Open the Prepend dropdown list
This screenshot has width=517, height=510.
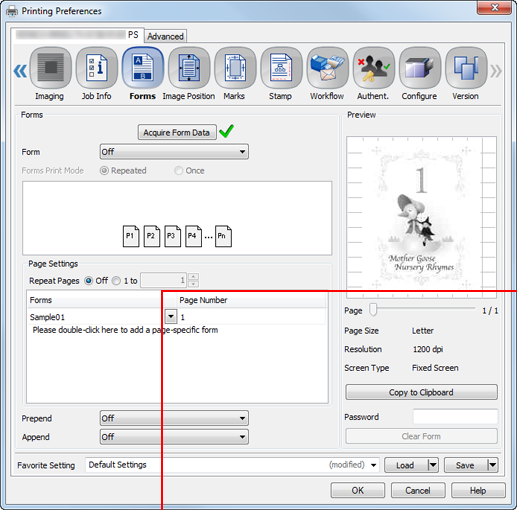[x=174, y=418]
